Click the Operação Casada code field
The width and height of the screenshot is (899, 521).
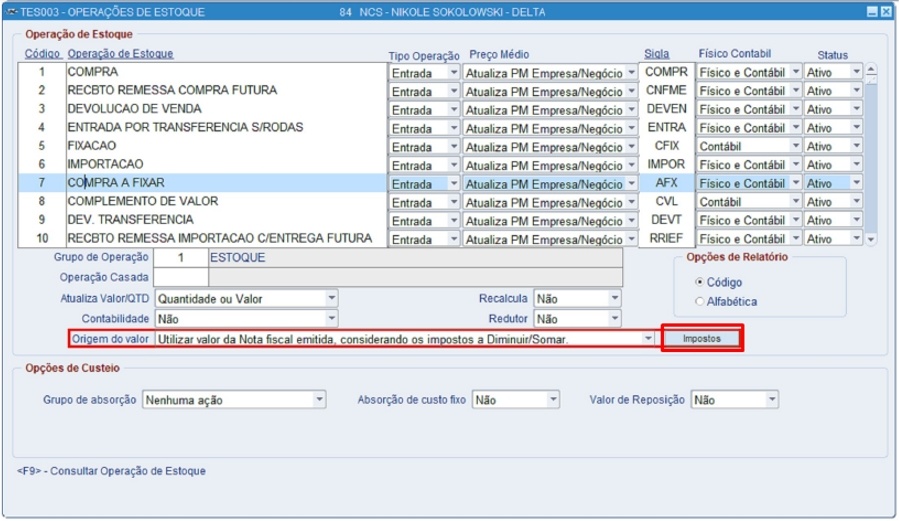coord(181,277)
